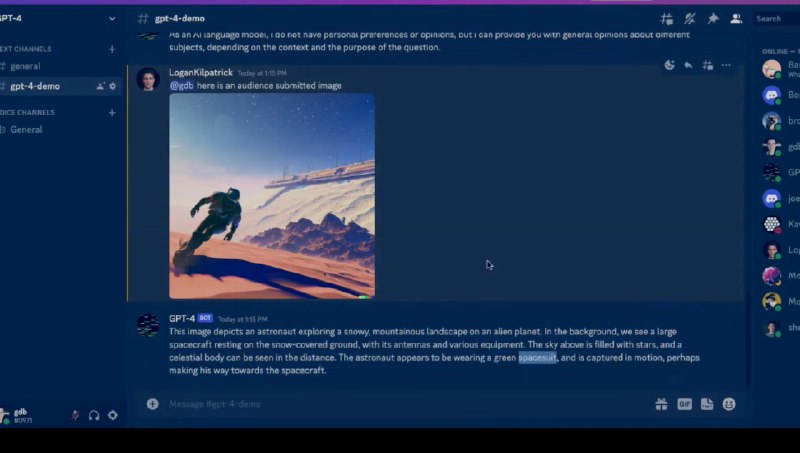This screenshot has width=800, height=453.
Task: Add a new text channel plus icon
Action: pos(112,49)
